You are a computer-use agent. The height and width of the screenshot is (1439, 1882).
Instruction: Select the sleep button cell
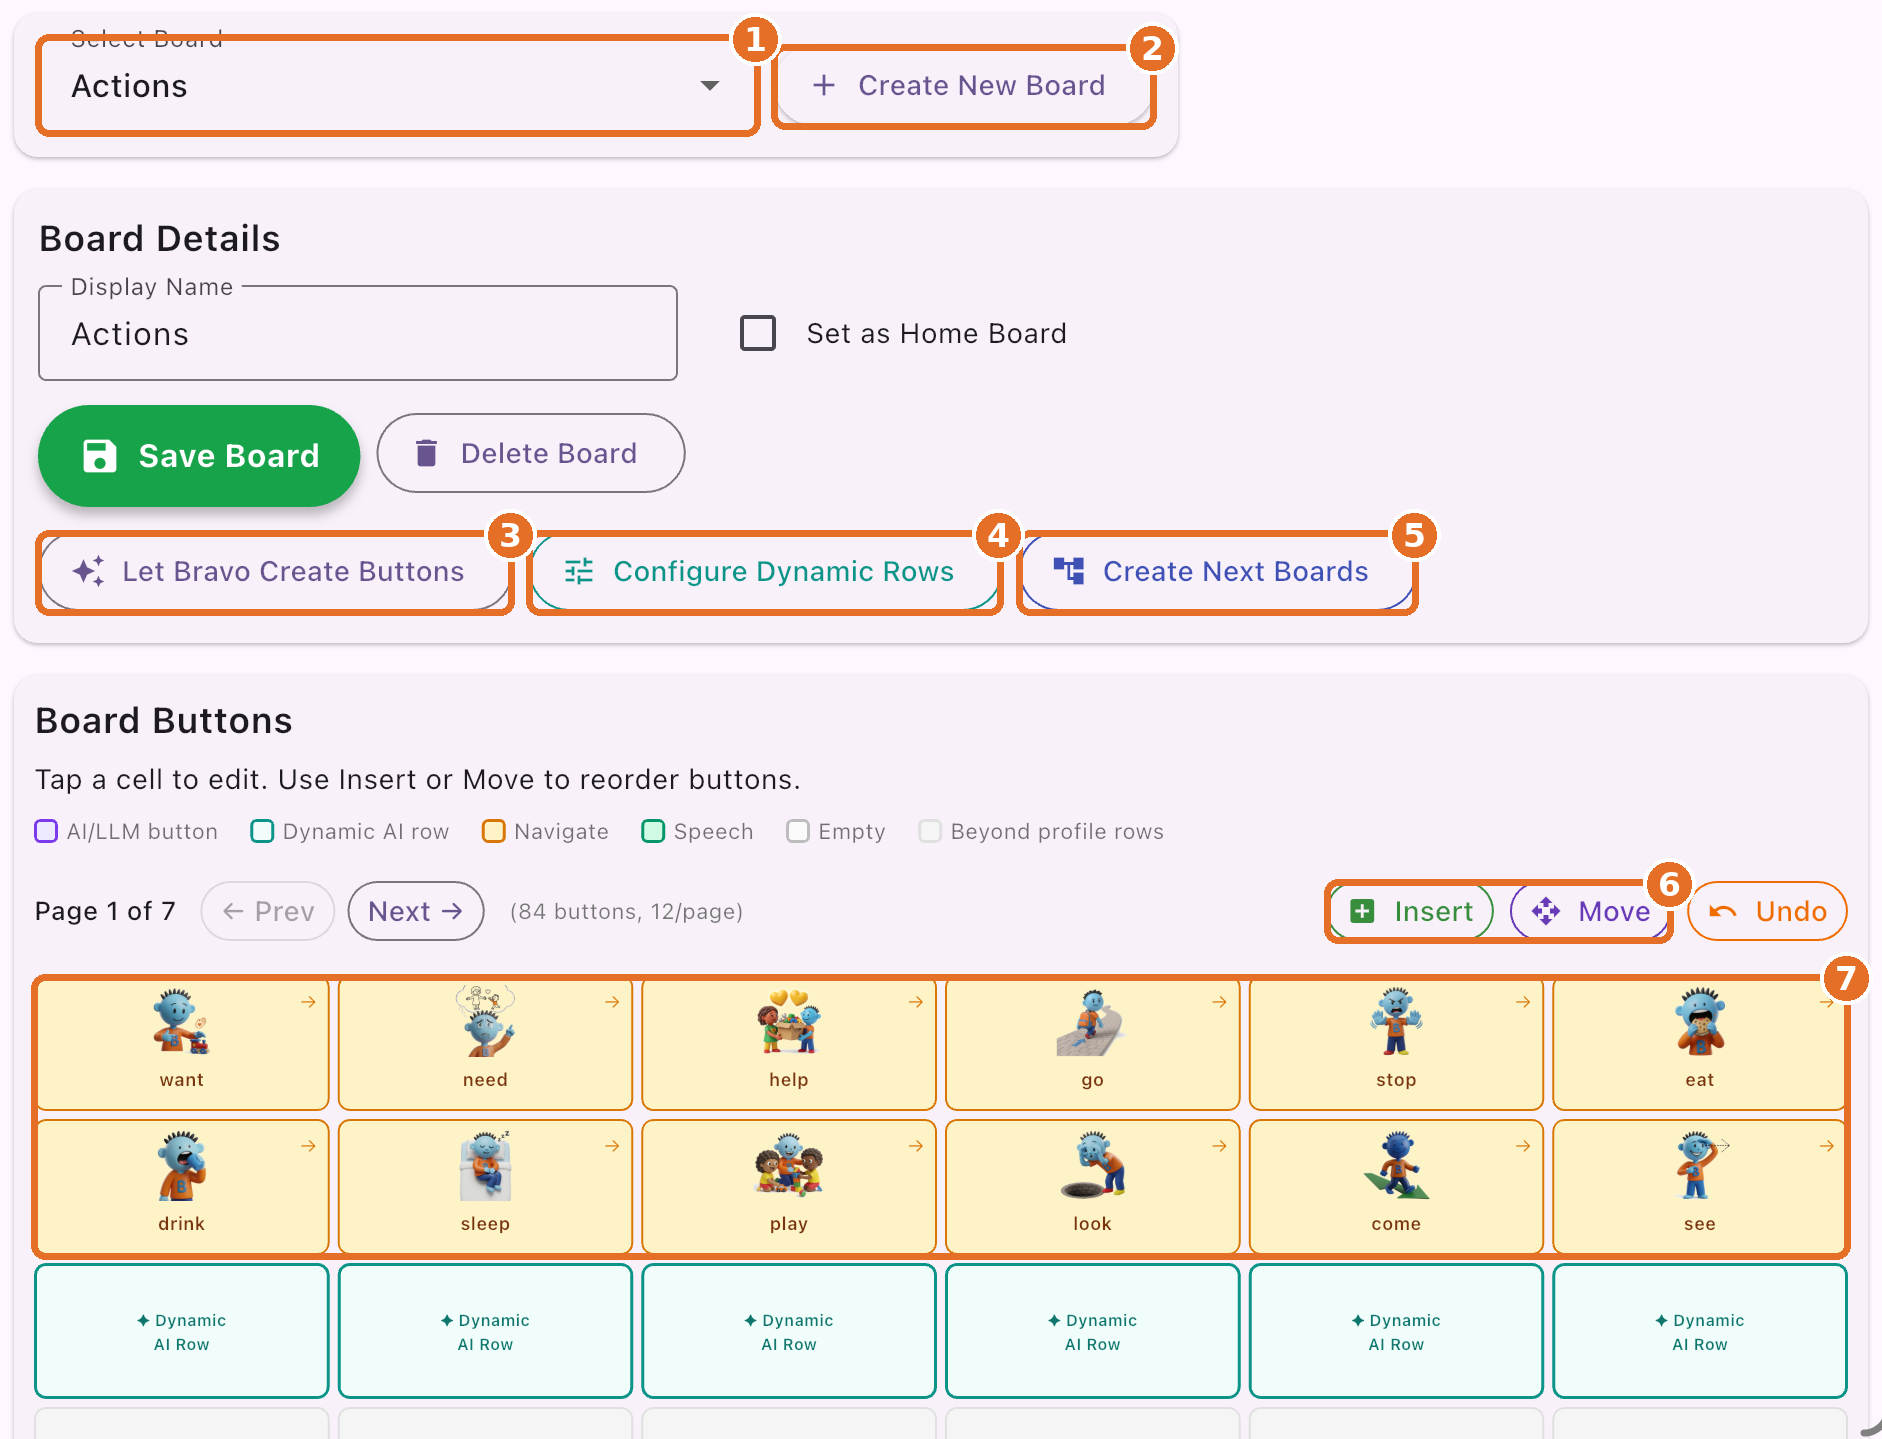pyautogui.click(x=485, y=1187)
